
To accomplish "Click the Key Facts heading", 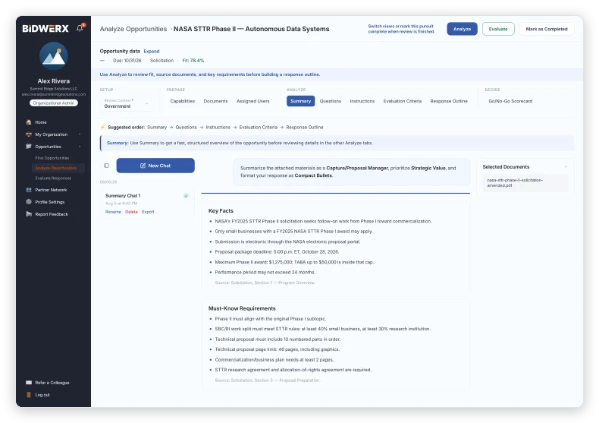I will [221, 211].
